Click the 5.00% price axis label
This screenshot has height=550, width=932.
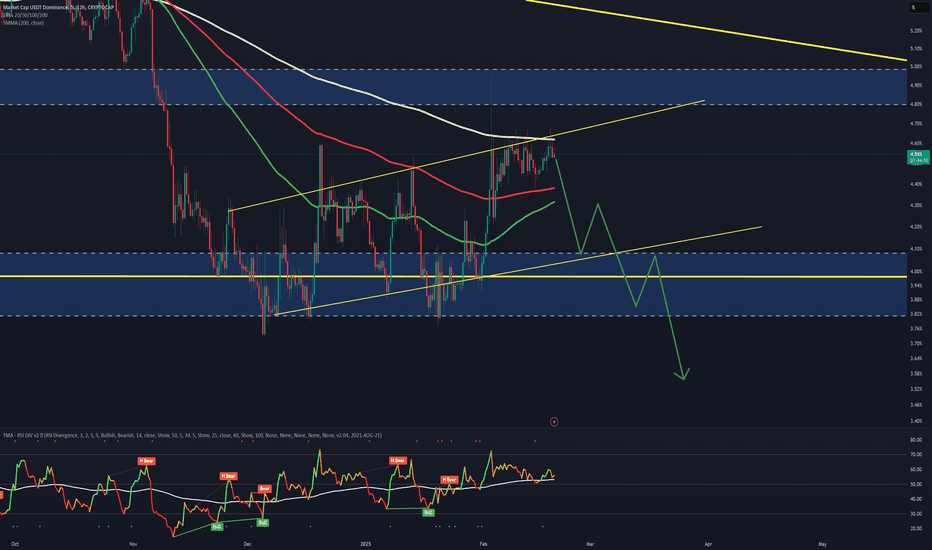tap(916, 67)
